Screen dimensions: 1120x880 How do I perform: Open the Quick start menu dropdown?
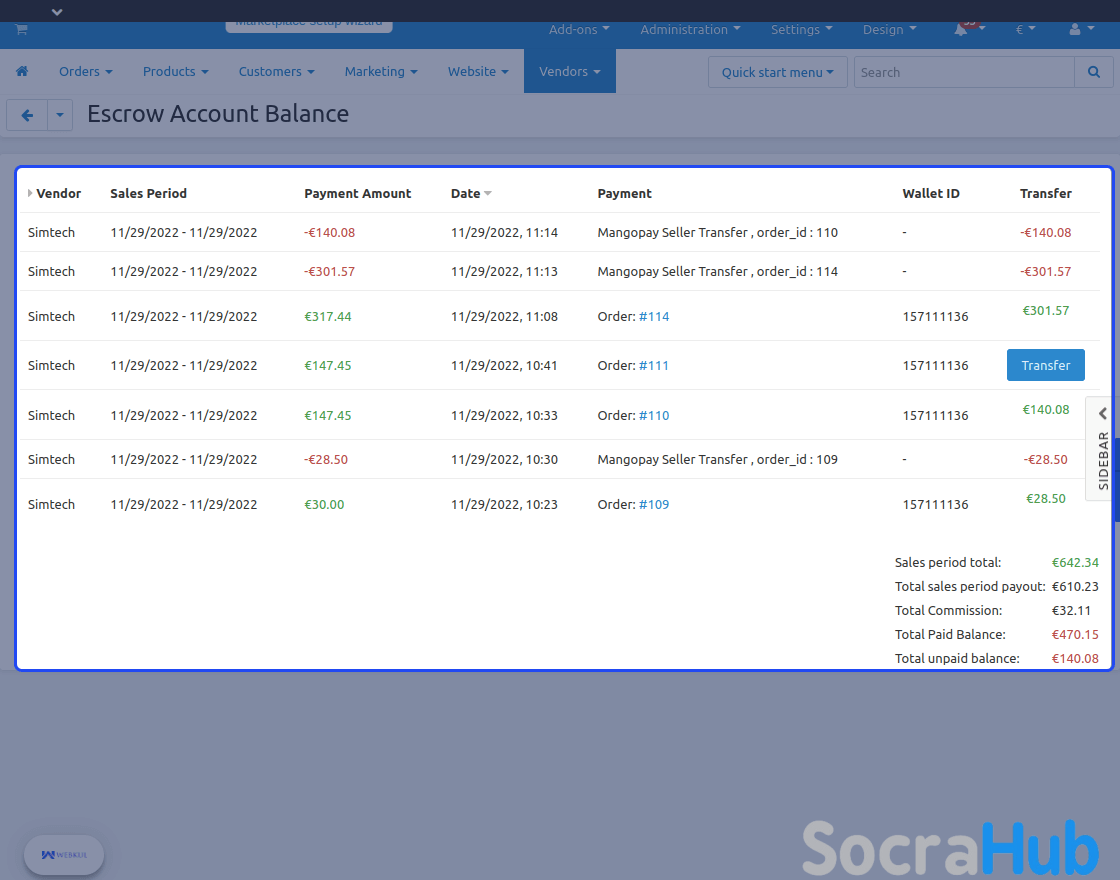(x=777, y=72)
